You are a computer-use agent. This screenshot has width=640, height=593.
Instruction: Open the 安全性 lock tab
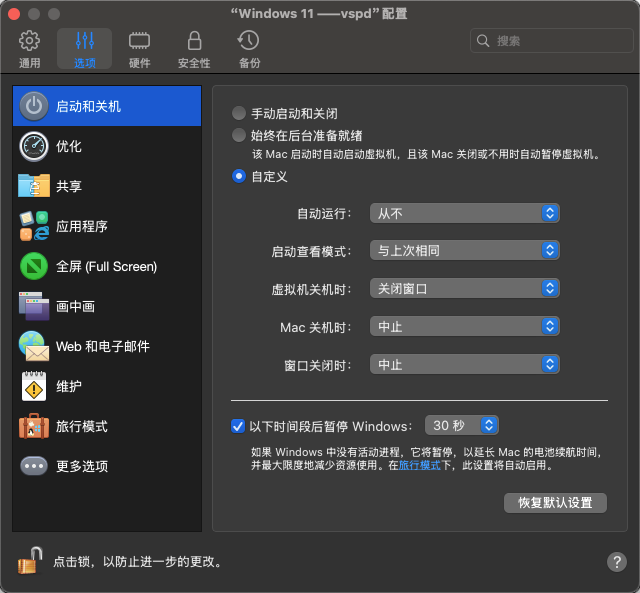(194, 49)
